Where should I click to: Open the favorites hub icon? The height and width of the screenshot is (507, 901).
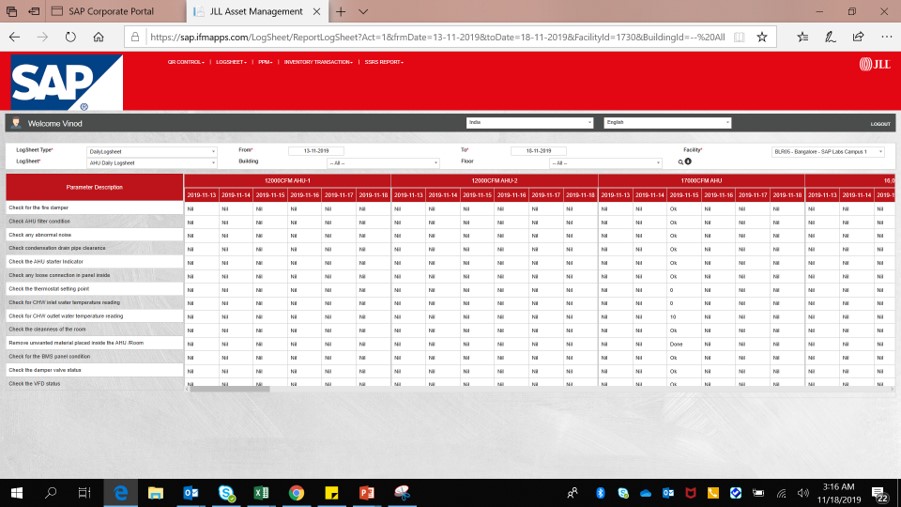pyautogui.click(x=803, y=37)
